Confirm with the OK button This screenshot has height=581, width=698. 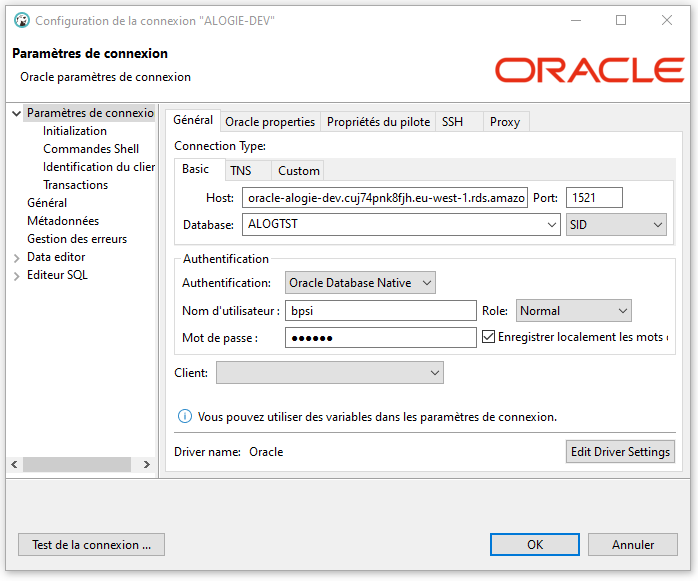(x=535, y=544)
